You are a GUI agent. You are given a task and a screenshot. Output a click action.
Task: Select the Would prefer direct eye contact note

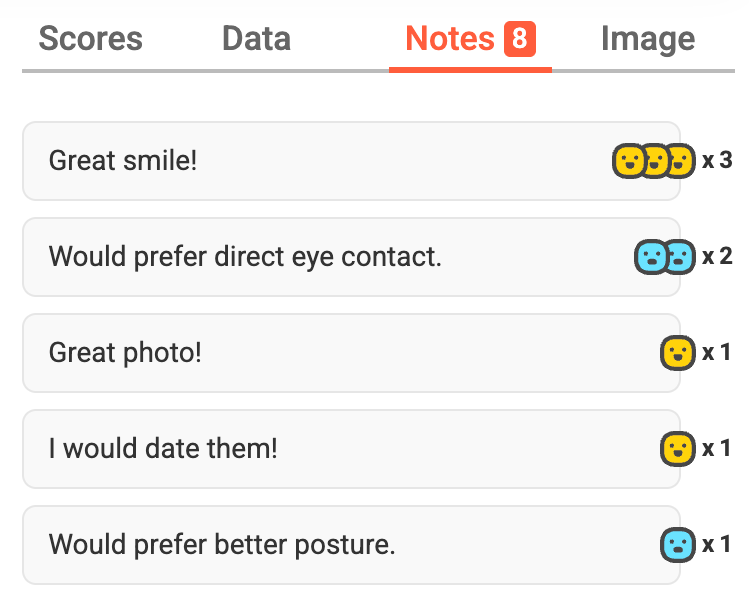click(x=352, y=257)
